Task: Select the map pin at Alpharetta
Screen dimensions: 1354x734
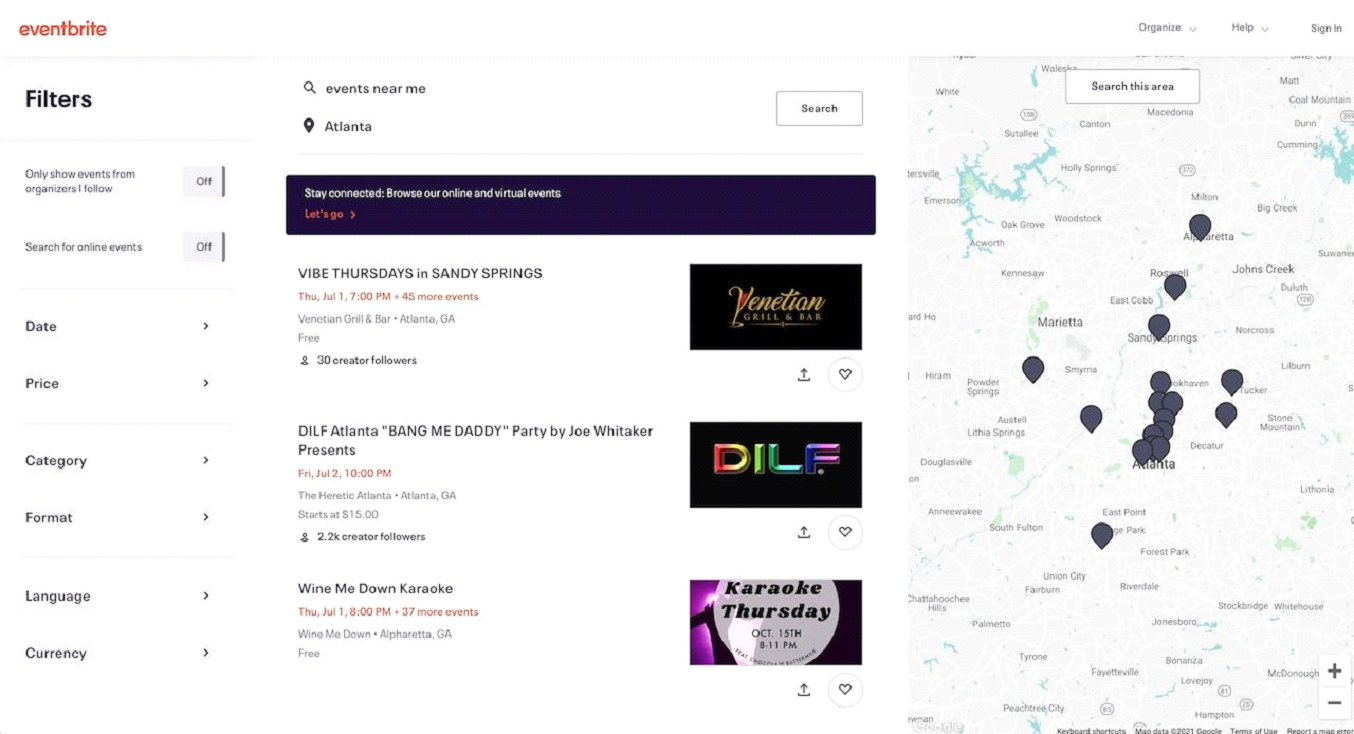Action: tap(1200, 227)
